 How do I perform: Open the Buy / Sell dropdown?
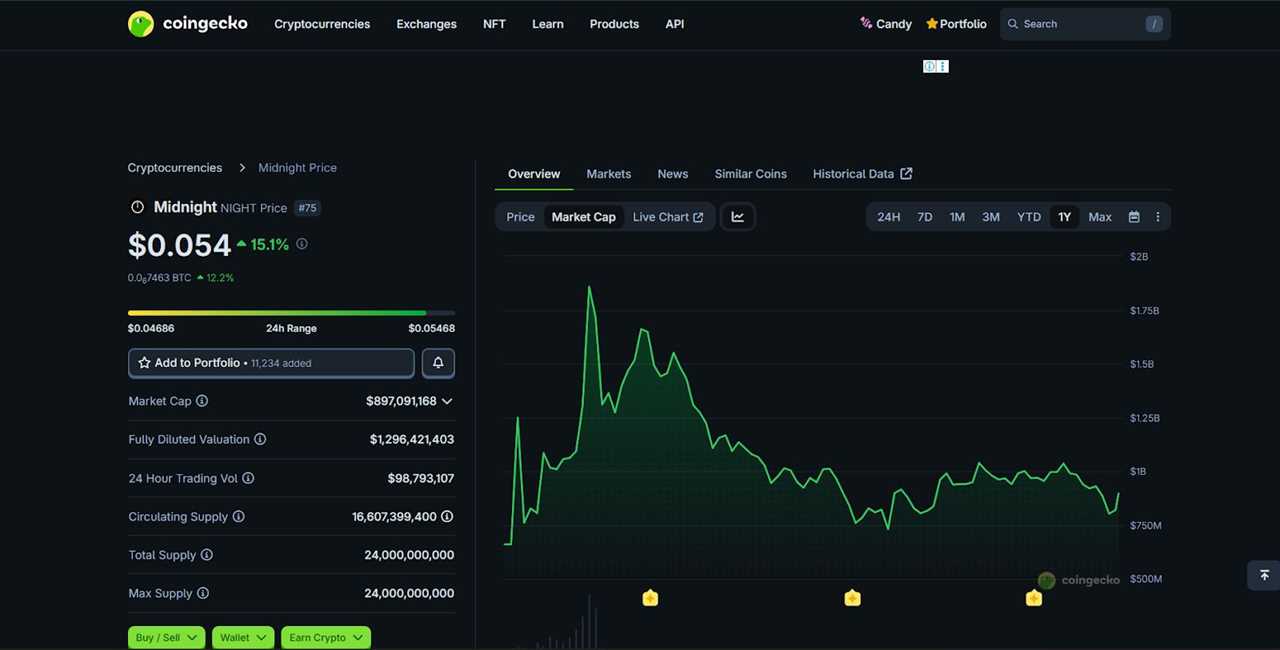click(166, 637)
